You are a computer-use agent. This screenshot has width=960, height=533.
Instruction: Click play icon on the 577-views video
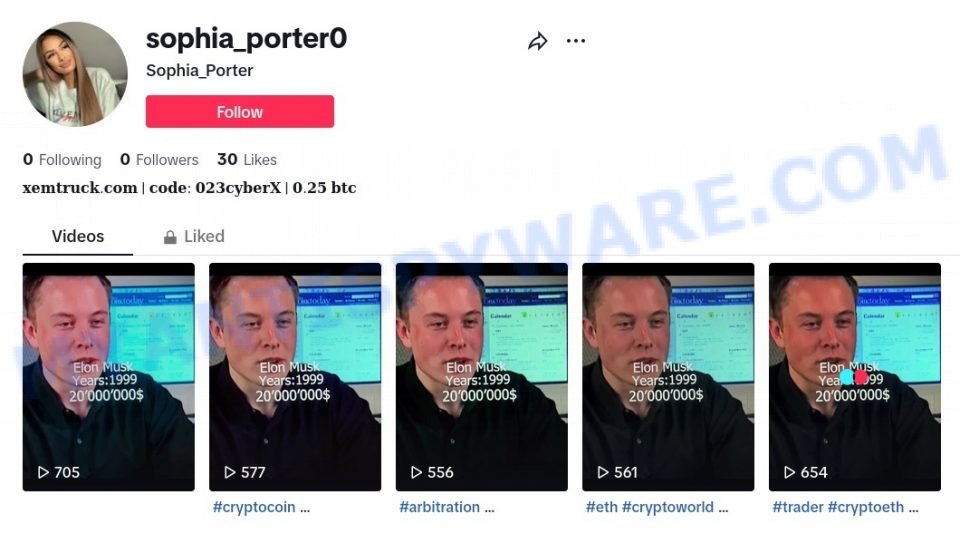click(230, 472)
